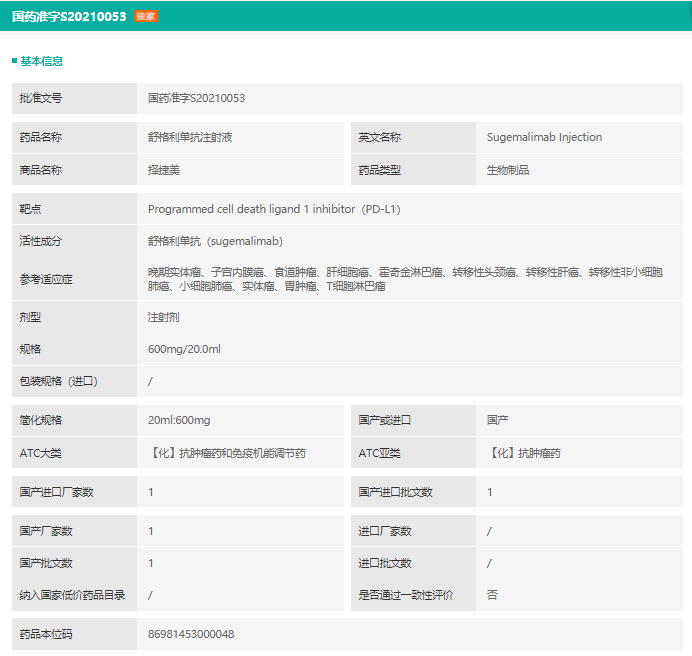Click the target value PD-L1 inhibitor

pos(273,209)
